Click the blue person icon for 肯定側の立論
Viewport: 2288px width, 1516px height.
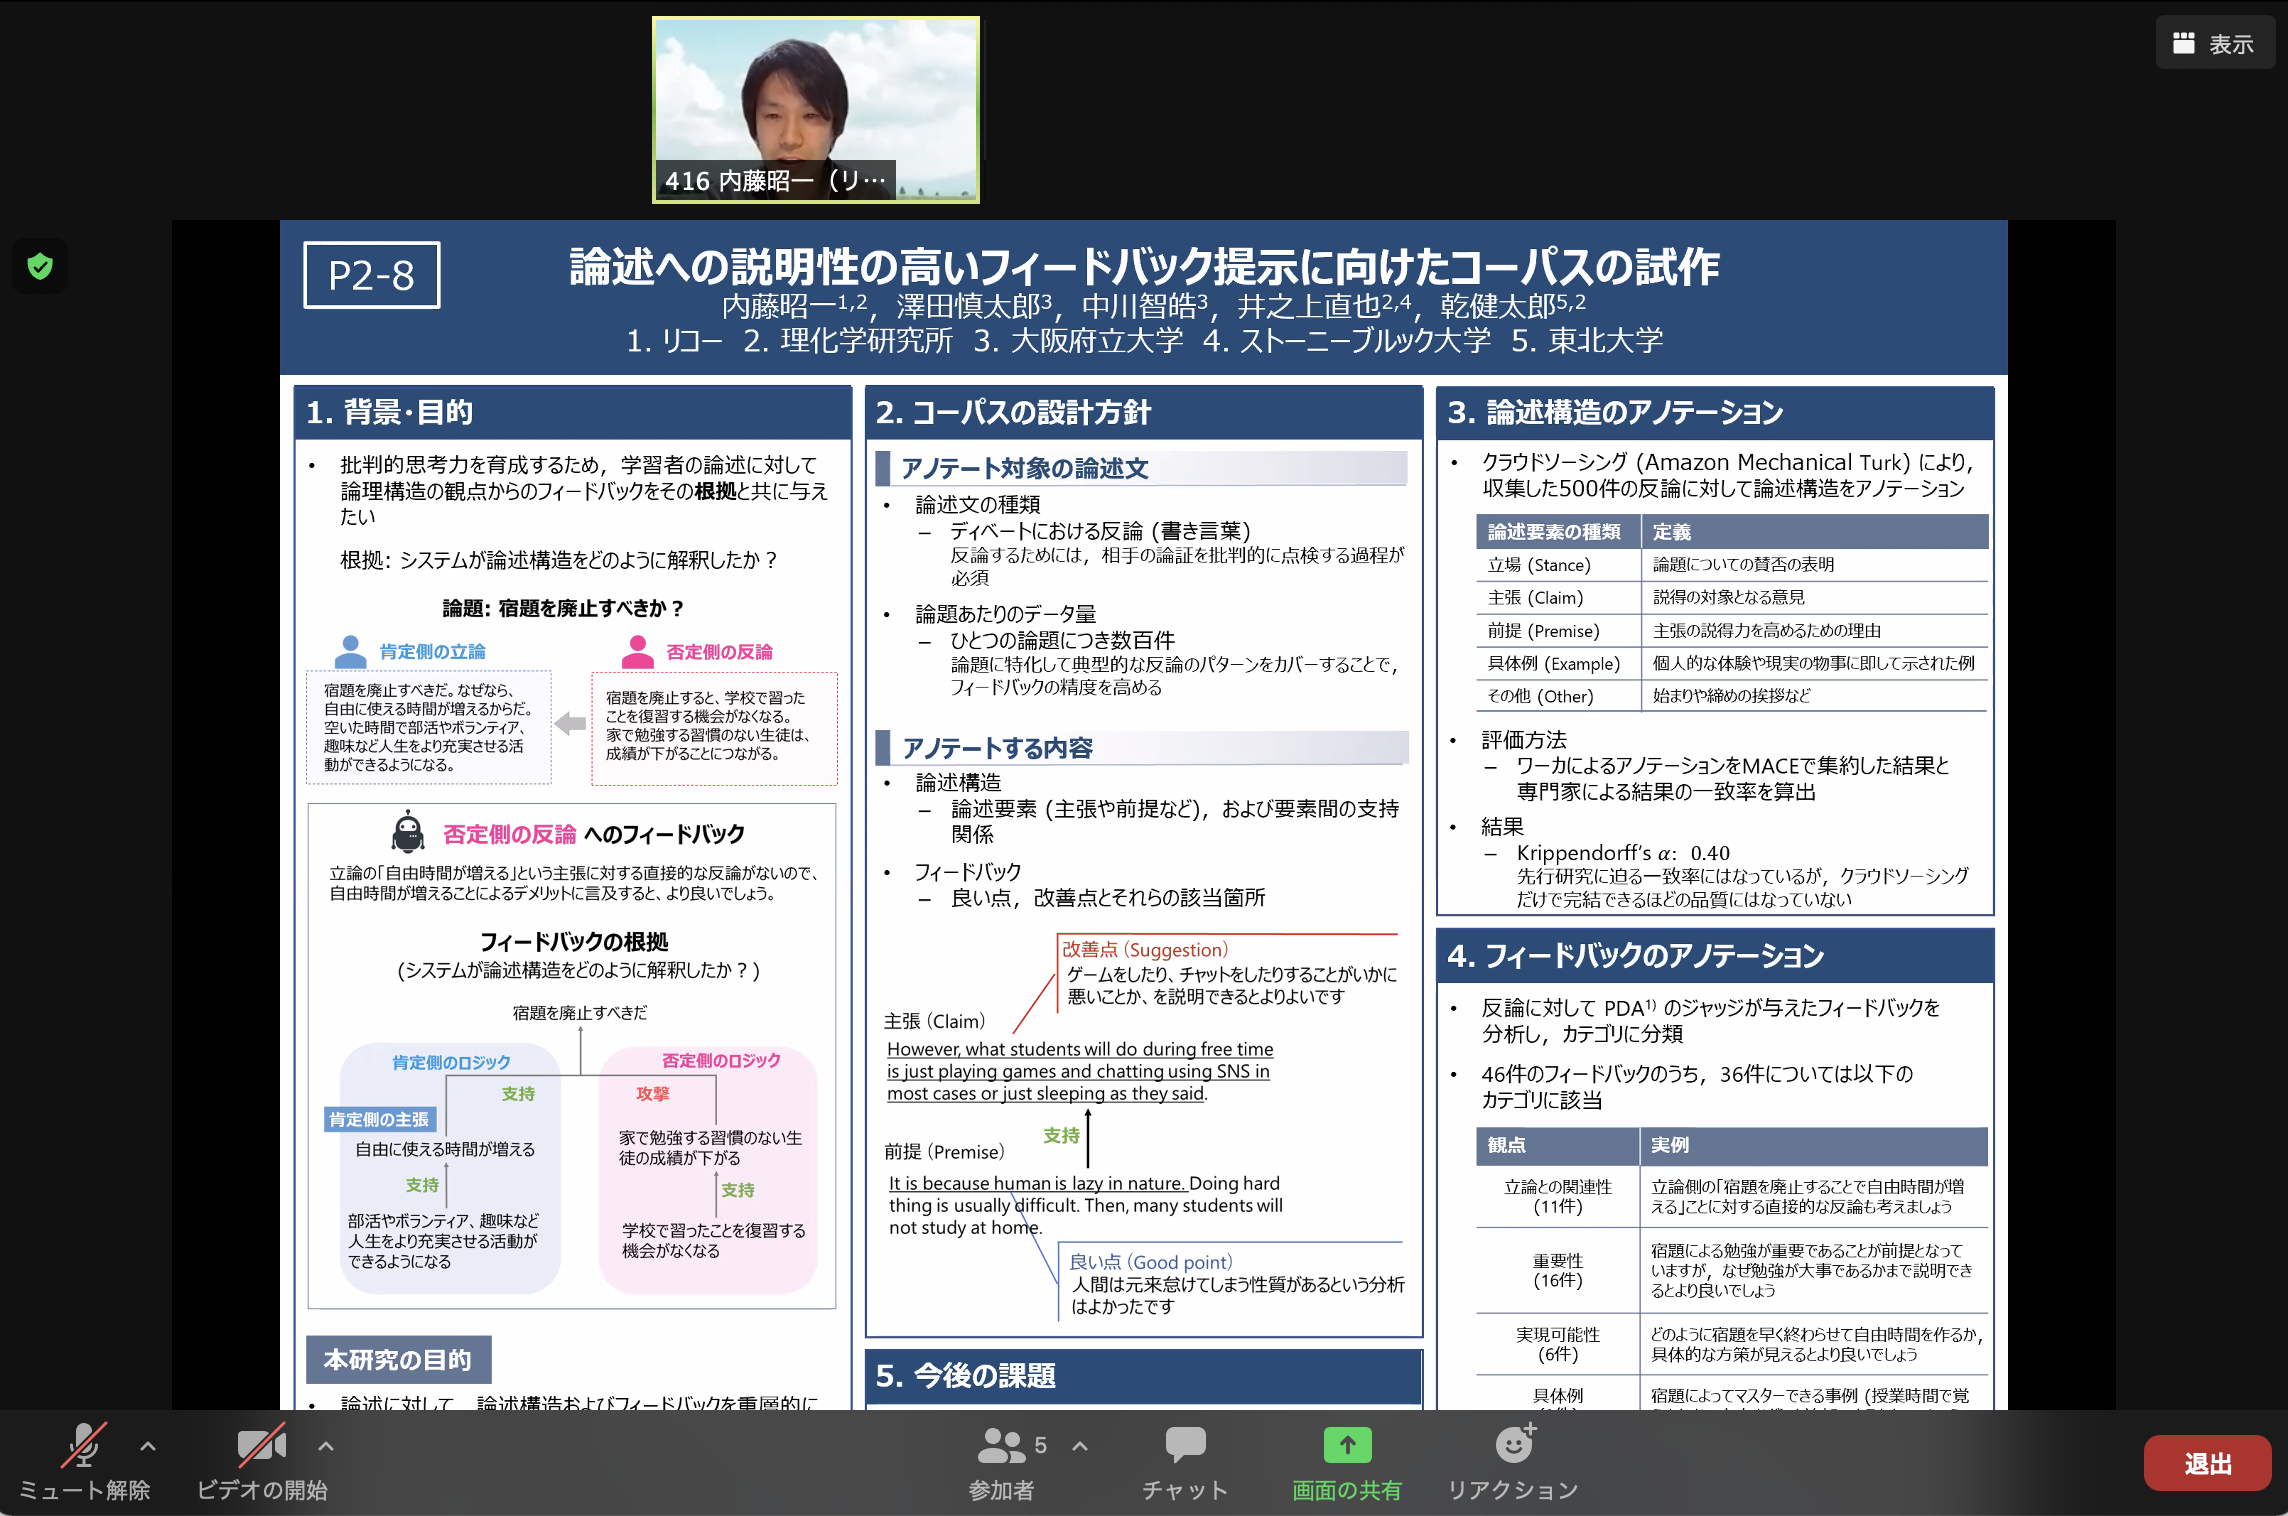point(350,651)
